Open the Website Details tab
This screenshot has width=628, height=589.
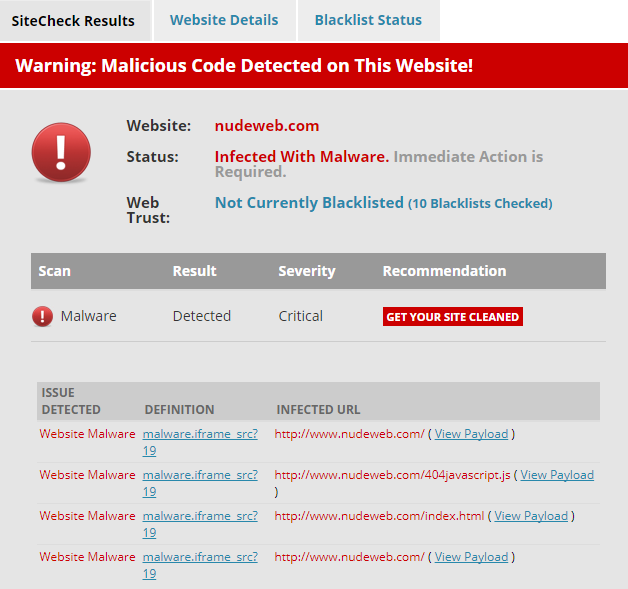tap(224, 21)
